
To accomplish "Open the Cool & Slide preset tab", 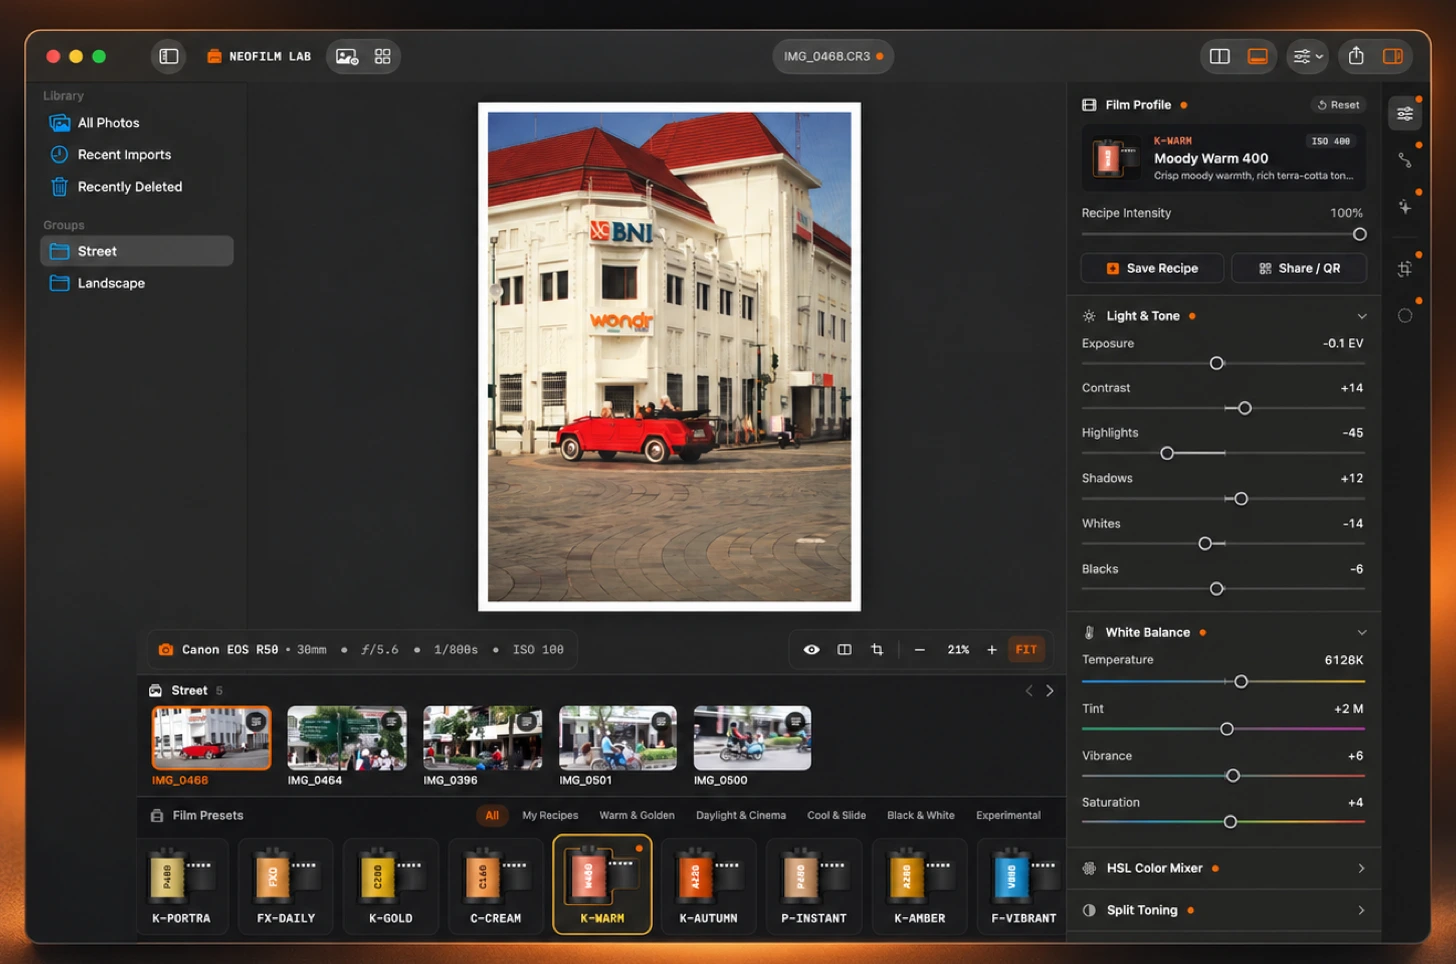I will point(836,815).
